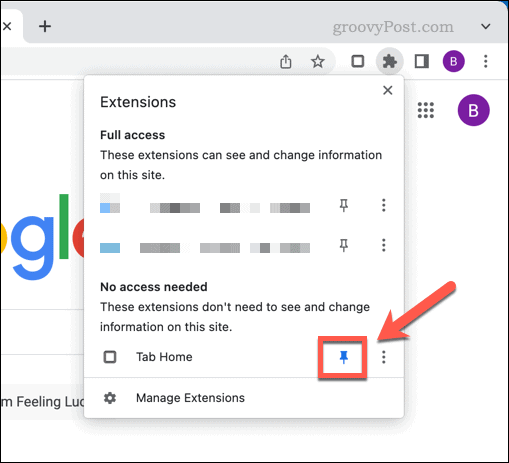Open more options for first blurred extension
This screenshot has width=509, height=463.
(x=384, y=205)
